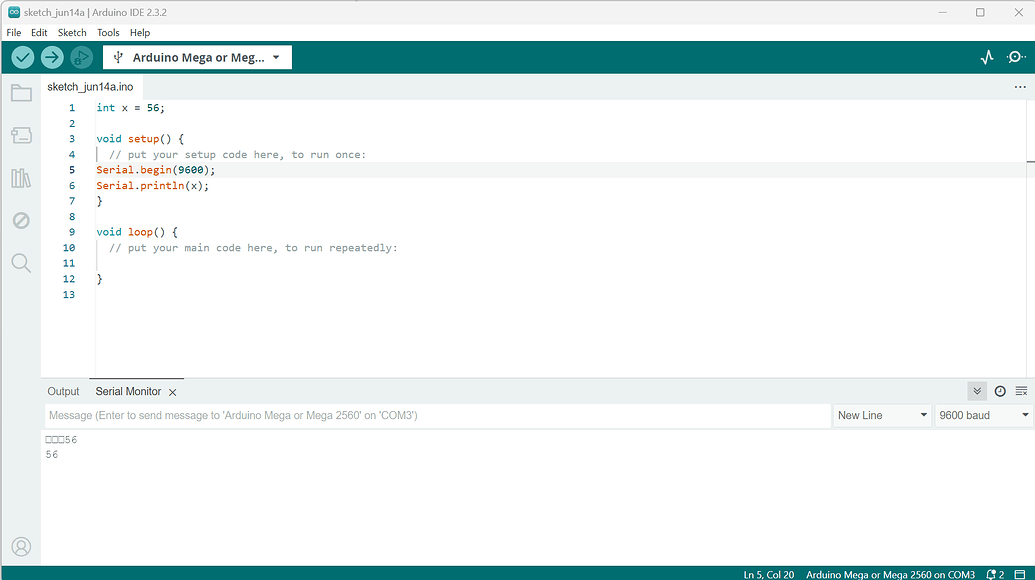Toggle timestamps in the Serial Monitor
Screen dimensions: 1035x580
[1000, 391]
